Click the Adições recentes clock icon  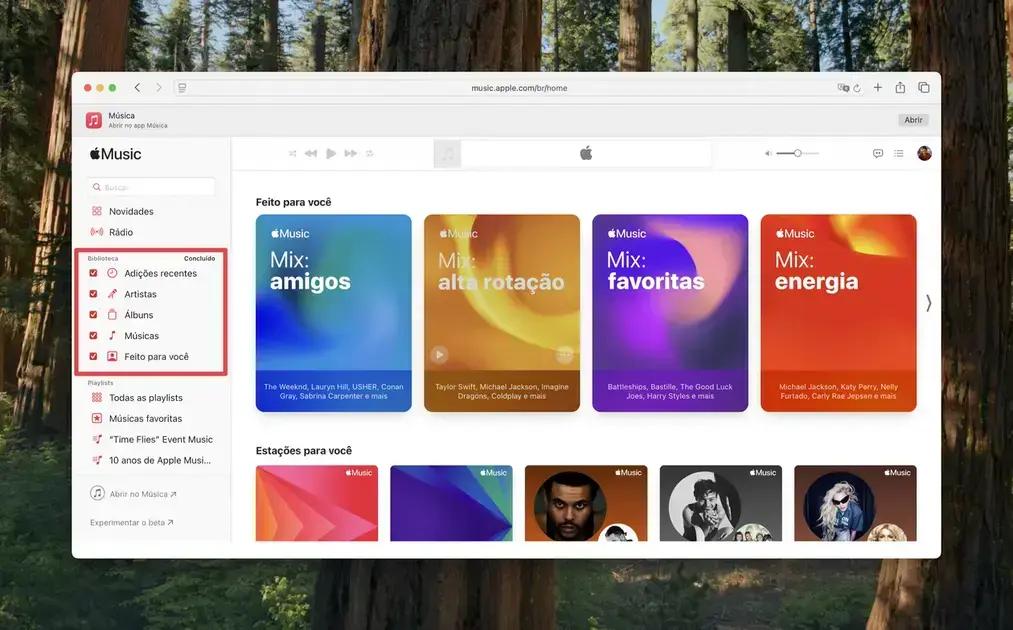112,273
